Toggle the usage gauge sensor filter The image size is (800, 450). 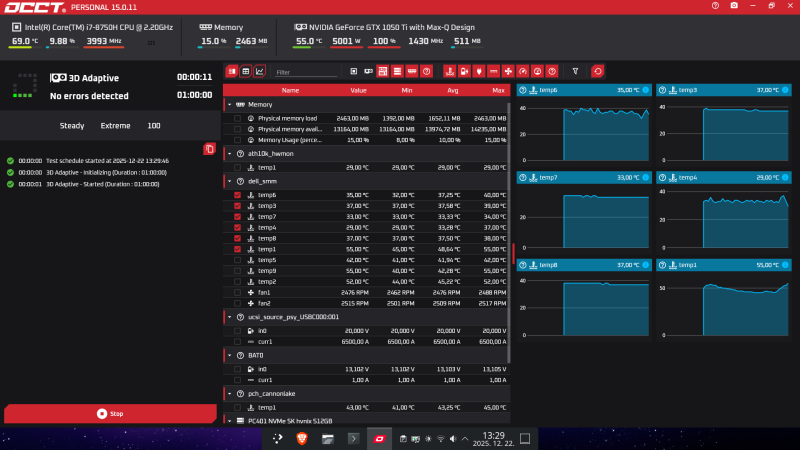click(x=522, y=71)
